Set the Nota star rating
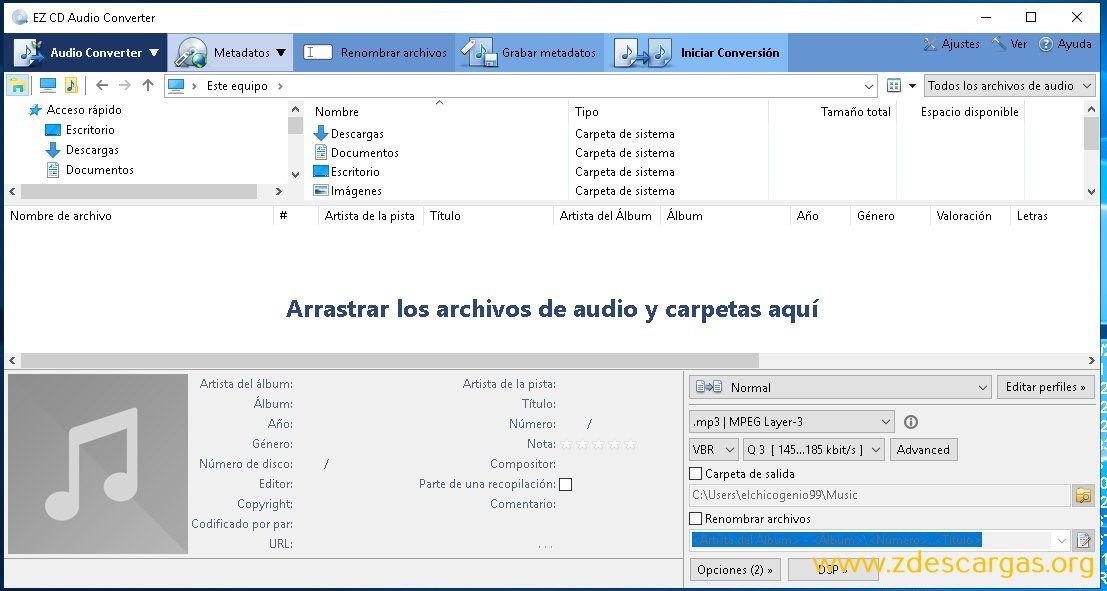 (598, 444)
